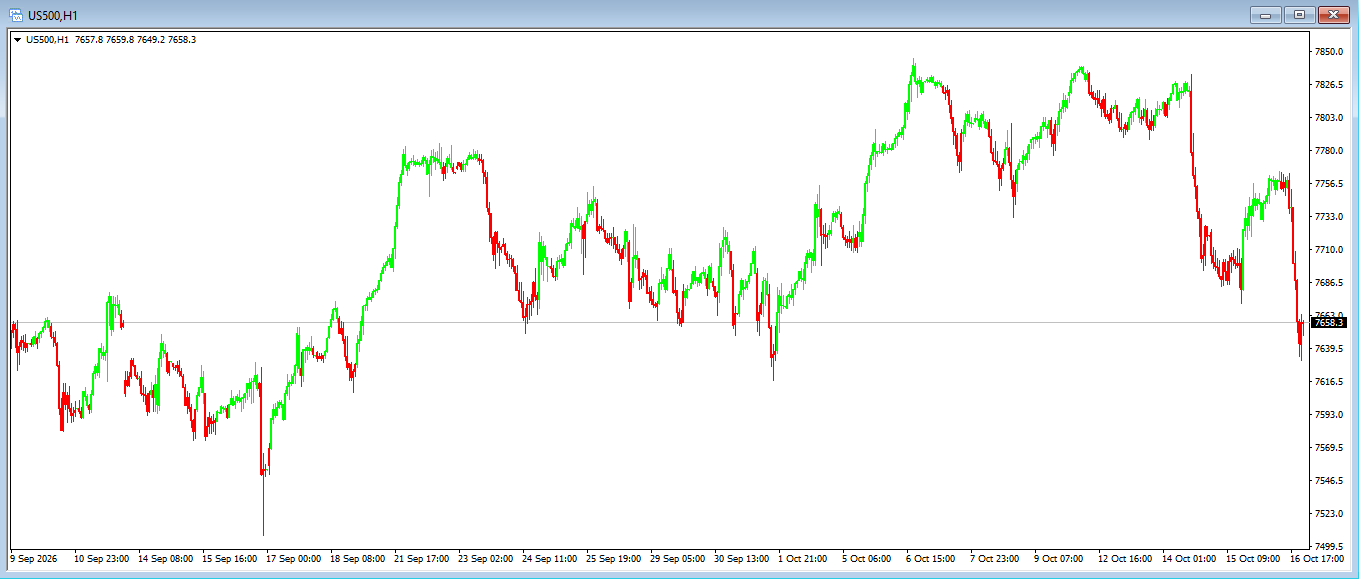1359x579 pixels.
Task: Click the 7569.5 price scale label
Action: pyautogui.click(x=1328, y=447)
